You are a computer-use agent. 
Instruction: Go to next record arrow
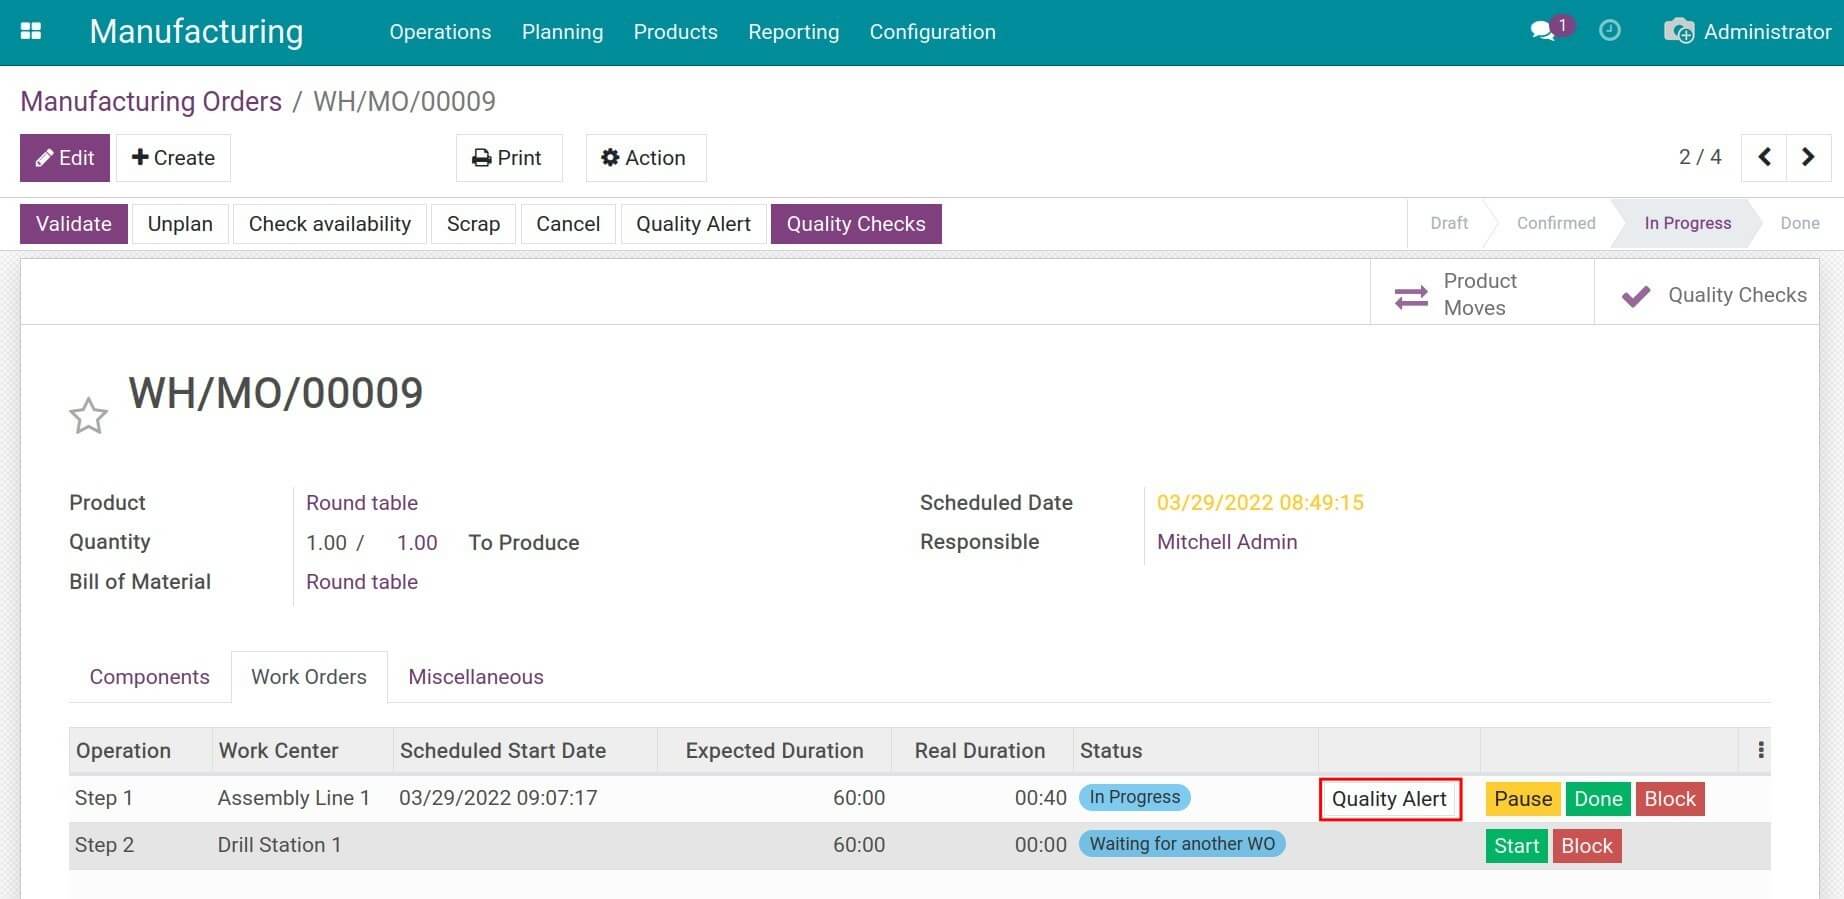coord(1808,157)
